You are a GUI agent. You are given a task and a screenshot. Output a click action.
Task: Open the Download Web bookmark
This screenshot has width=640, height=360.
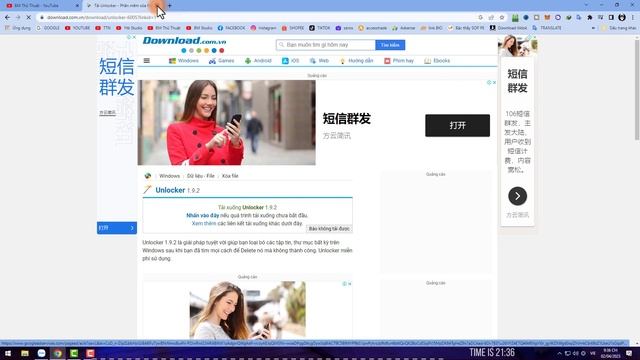(509, 28)
